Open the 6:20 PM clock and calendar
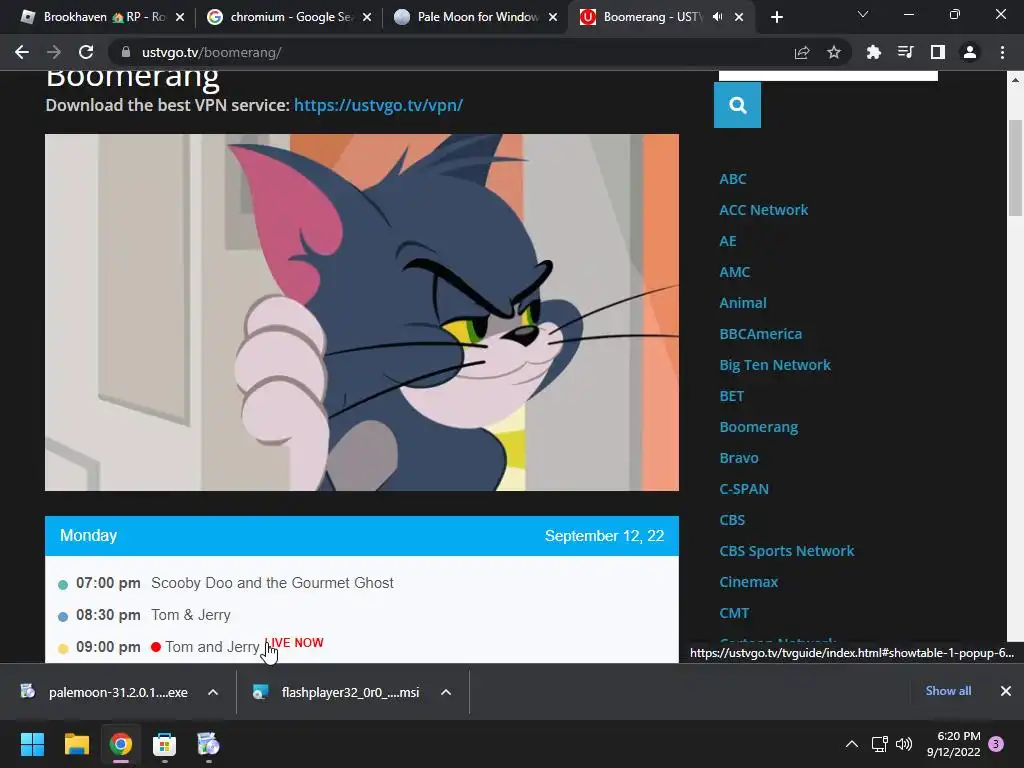Screen dimensions: 1024x768 [953, 744]
